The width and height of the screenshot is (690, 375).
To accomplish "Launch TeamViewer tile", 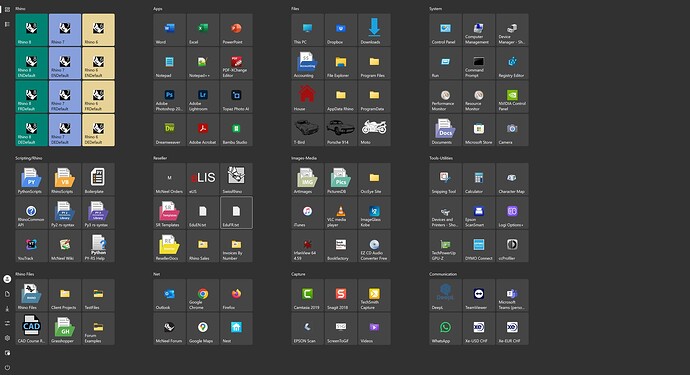I will pos(479,295).
